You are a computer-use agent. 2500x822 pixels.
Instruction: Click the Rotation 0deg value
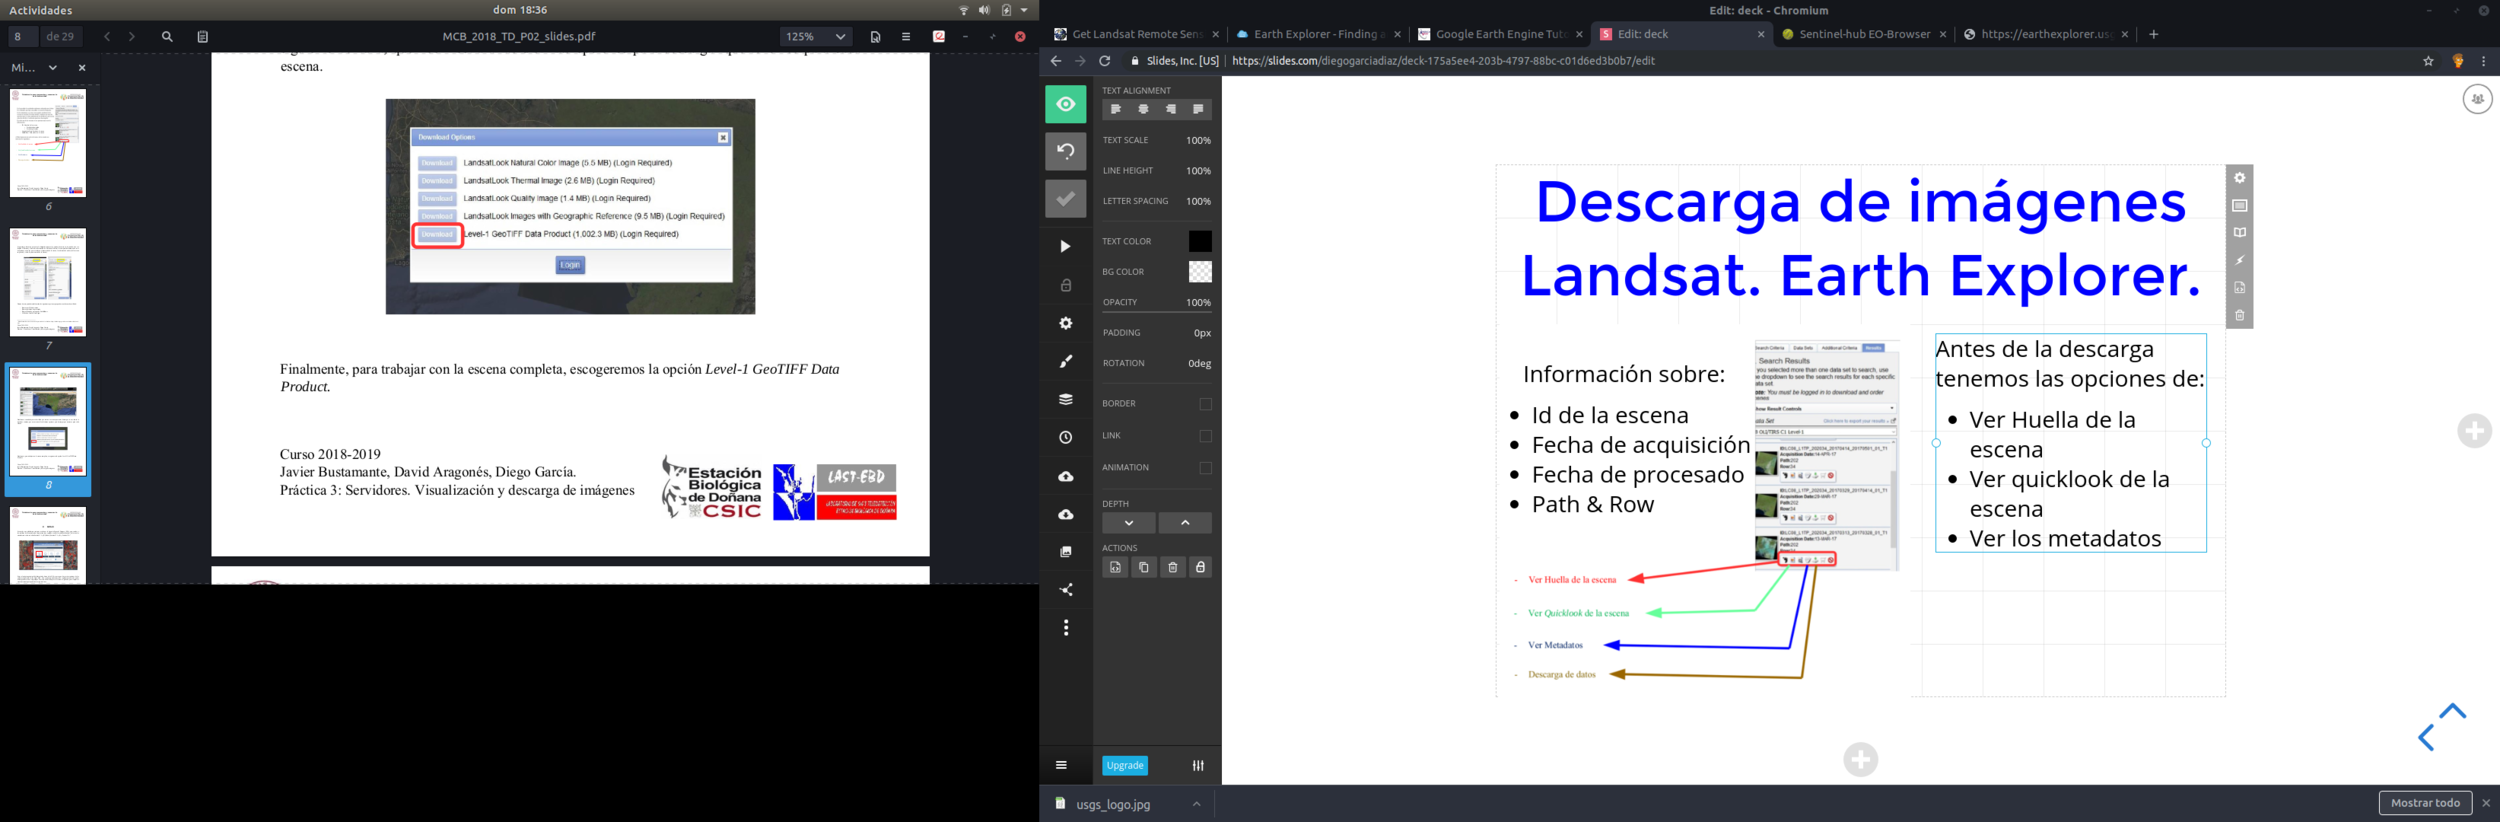[1199, 363]
